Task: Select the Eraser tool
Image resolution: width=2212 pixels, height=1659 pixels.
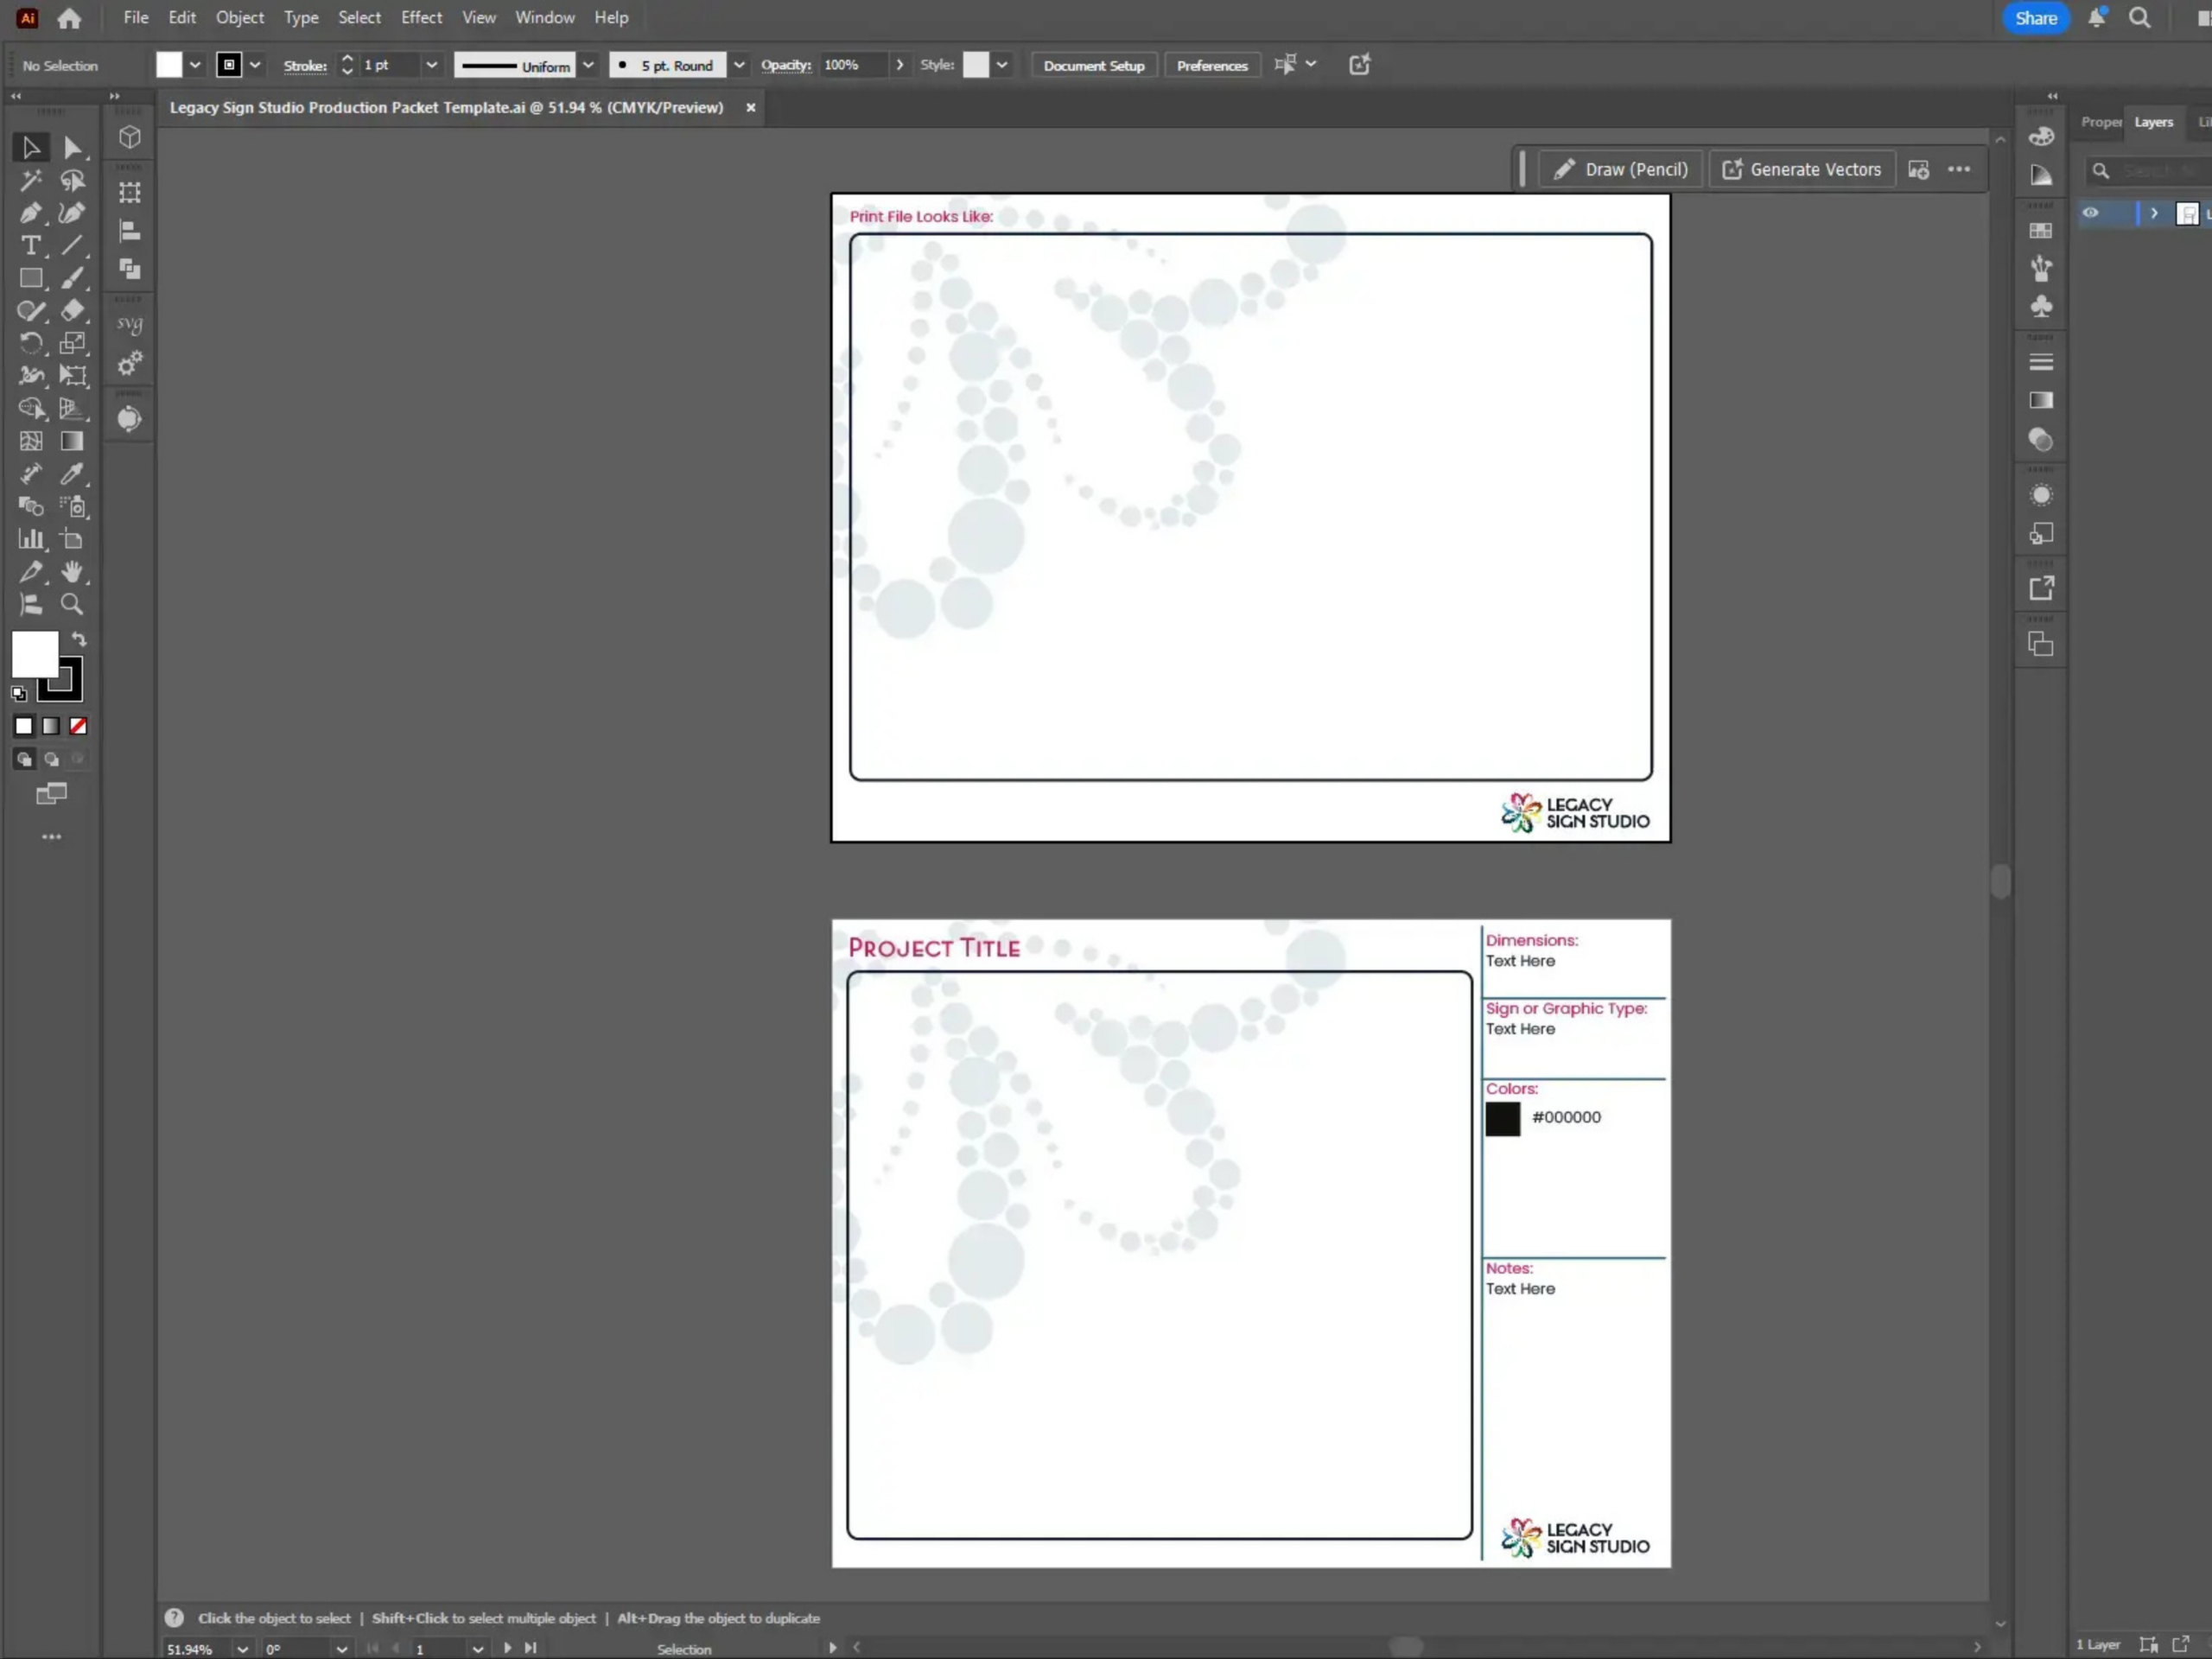Action: [71, 311]
